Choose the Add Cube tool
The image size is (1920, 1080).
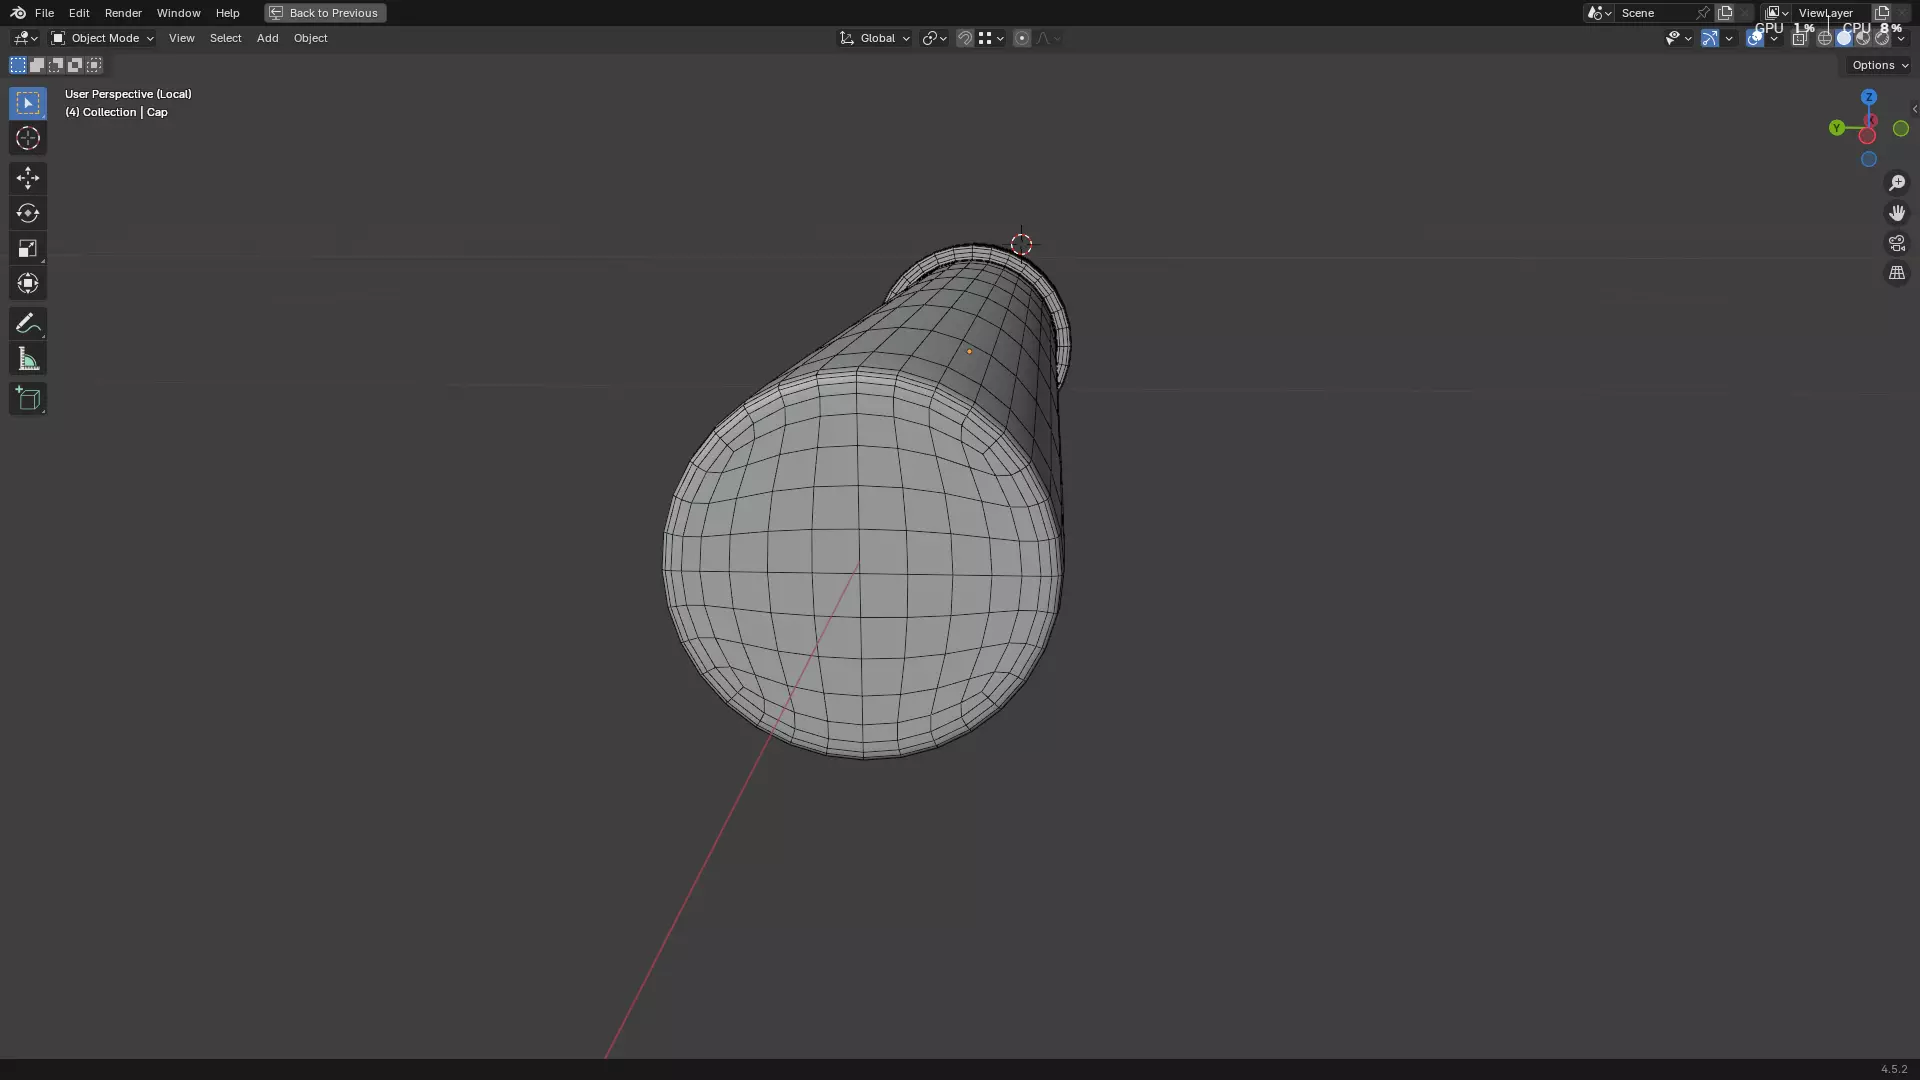click(28, 399)
